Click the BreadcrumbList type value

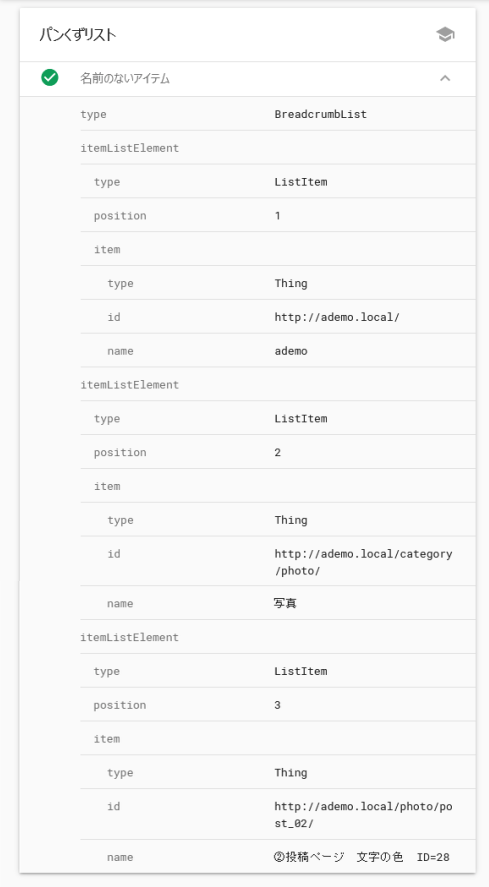[320, 114]
